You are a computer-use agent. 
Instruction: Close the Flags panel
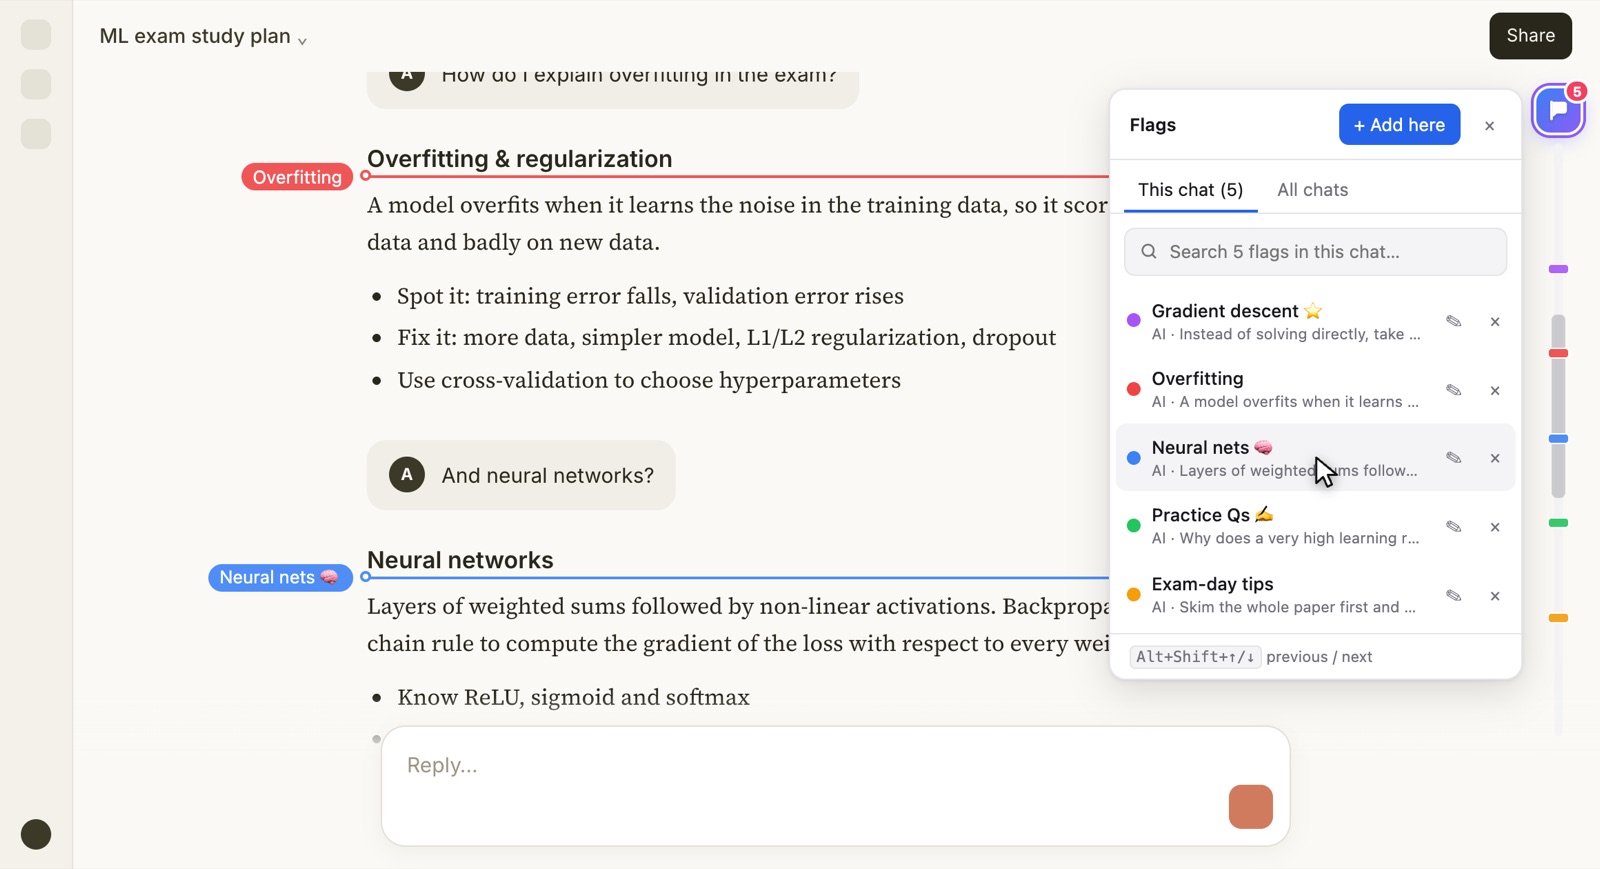pyautogui.click(x=1489, y=126)
